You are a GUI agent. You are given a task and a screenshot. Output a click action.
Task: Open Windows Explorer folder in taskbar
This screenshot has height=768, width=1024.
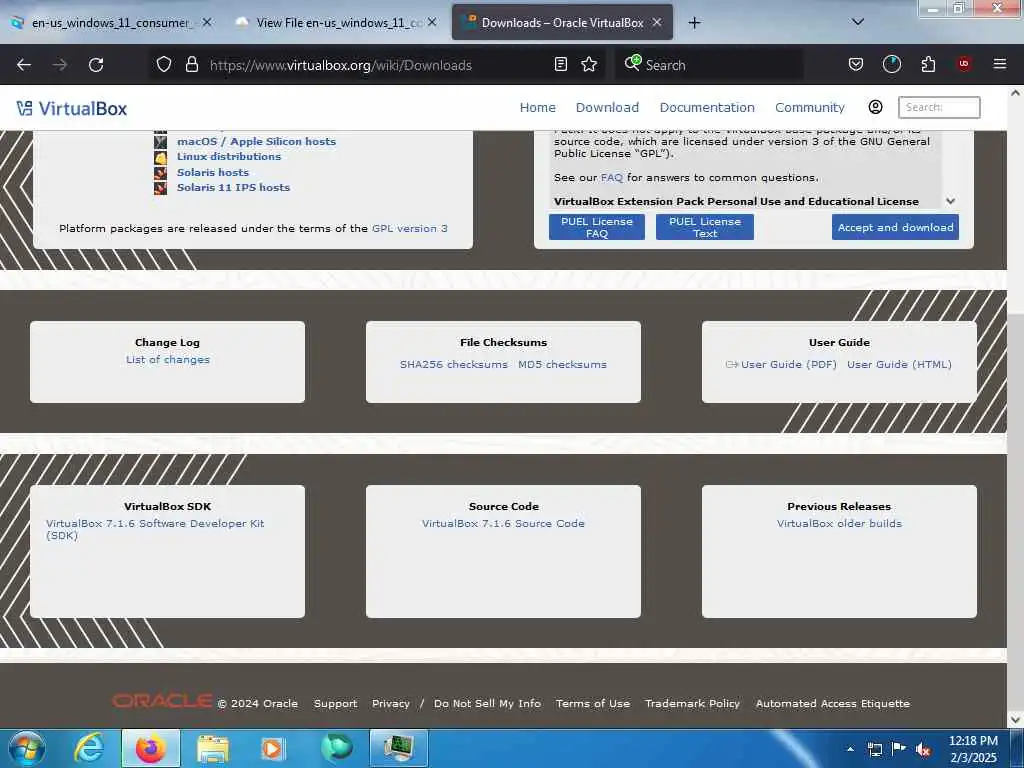[212, 749]
